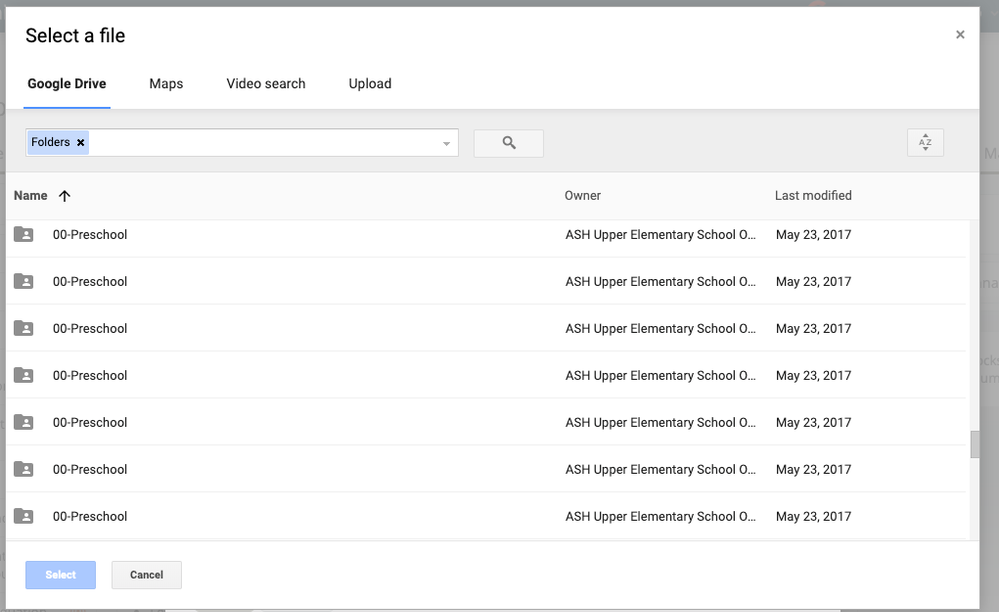This screenshot has width=999, height=612.
Task: Click the ascending sort arrow beside Name
Action: [65, 196]
